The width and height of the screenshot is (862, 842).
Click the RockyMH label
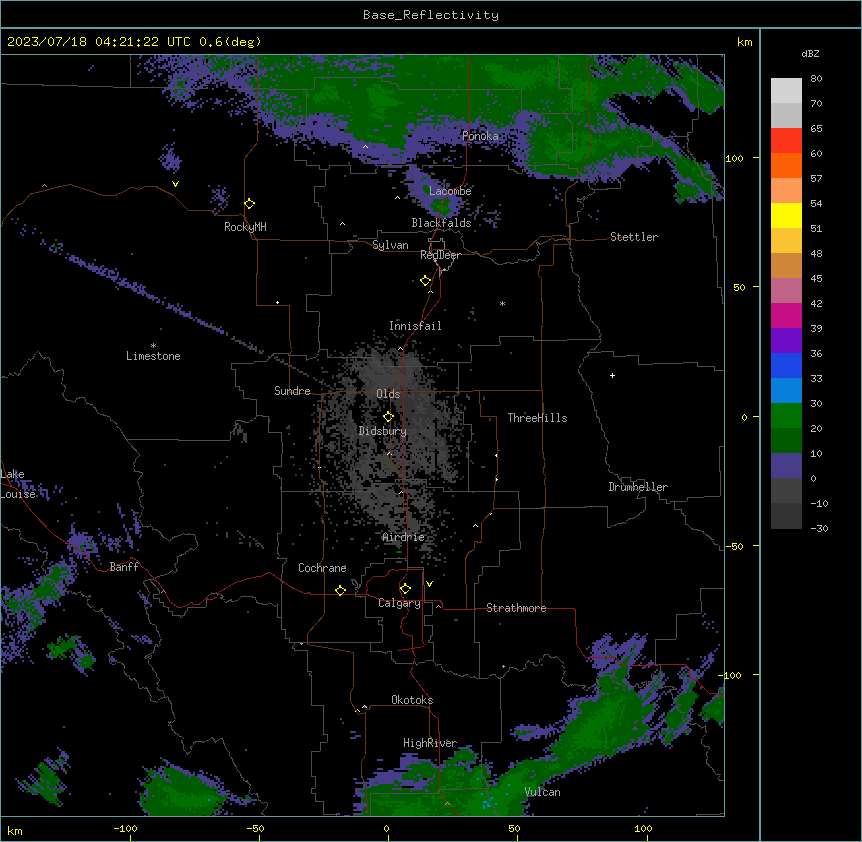pos(245,227)
